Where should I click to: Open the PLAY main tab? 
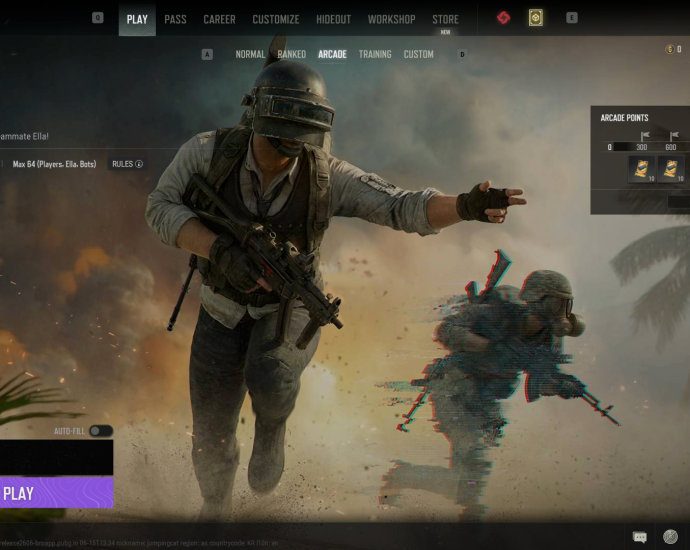[x=137, y=19]
